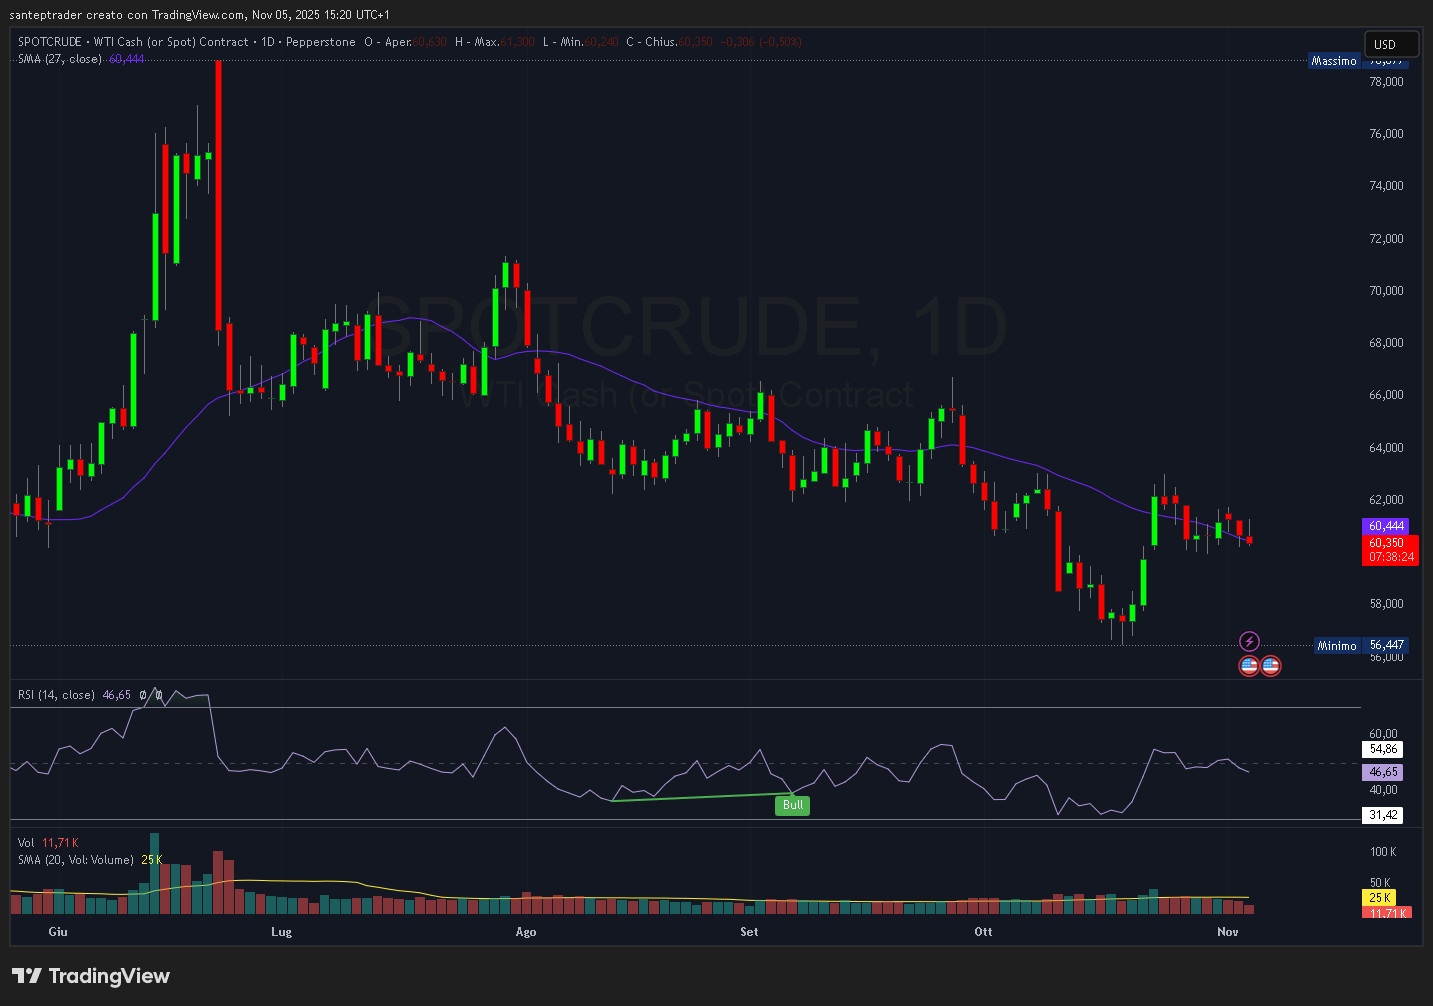Click the 40,00 RSI axis label
Image resolution: width=1433 pixels, height=1006 pixels.
pos(1383,790)
